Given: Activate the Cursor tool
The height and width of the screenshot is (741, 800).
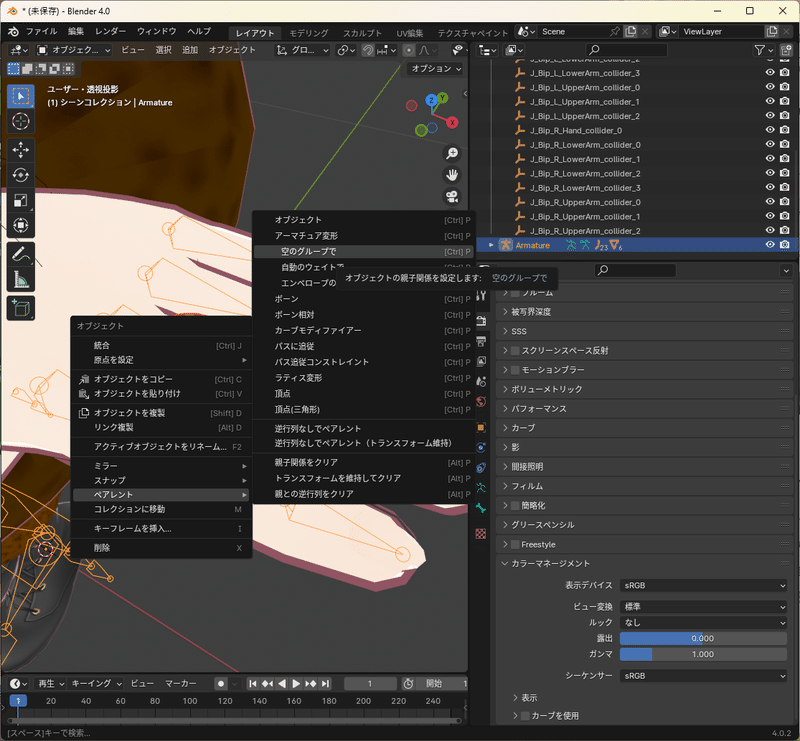Looking at the screenshot, I should tap(20, 121).
